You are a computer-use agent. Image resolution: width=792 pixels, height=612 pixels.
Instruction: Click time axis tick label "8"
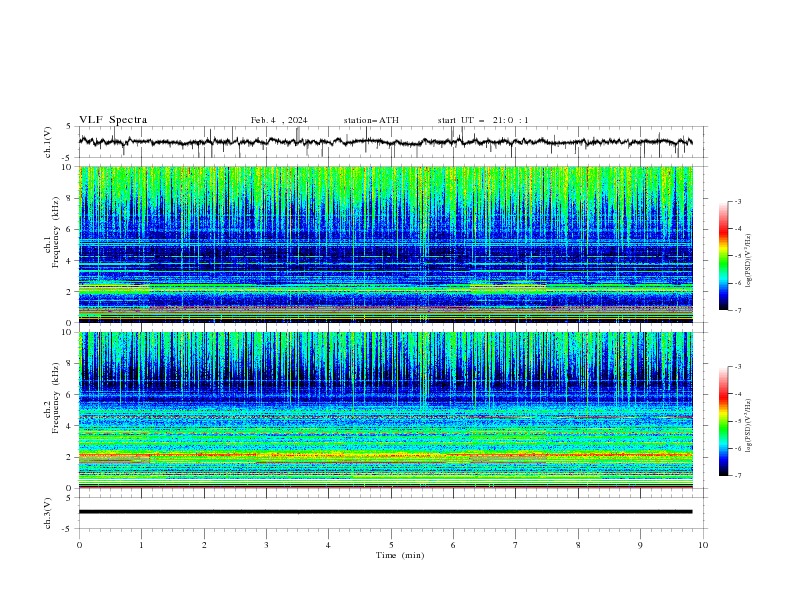[x=578, y=545]
